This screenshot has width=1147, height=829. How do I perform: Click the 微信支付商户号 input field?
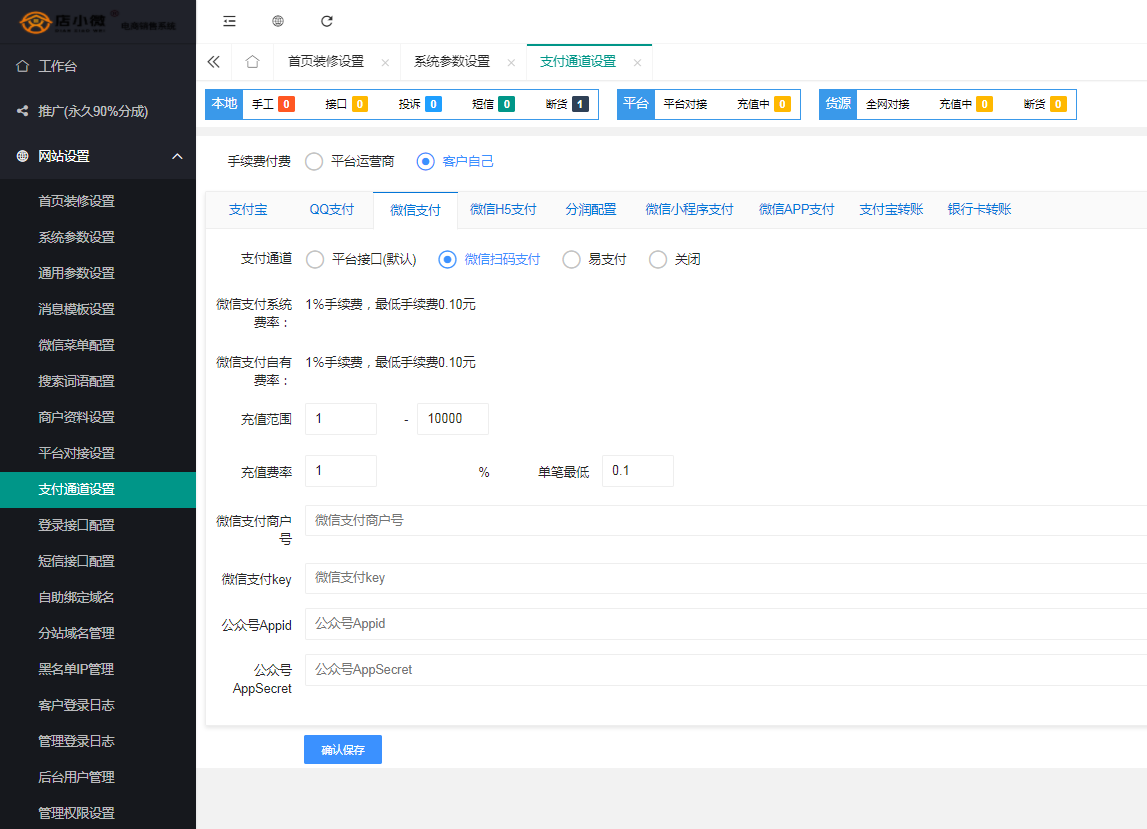pos(725,521)
